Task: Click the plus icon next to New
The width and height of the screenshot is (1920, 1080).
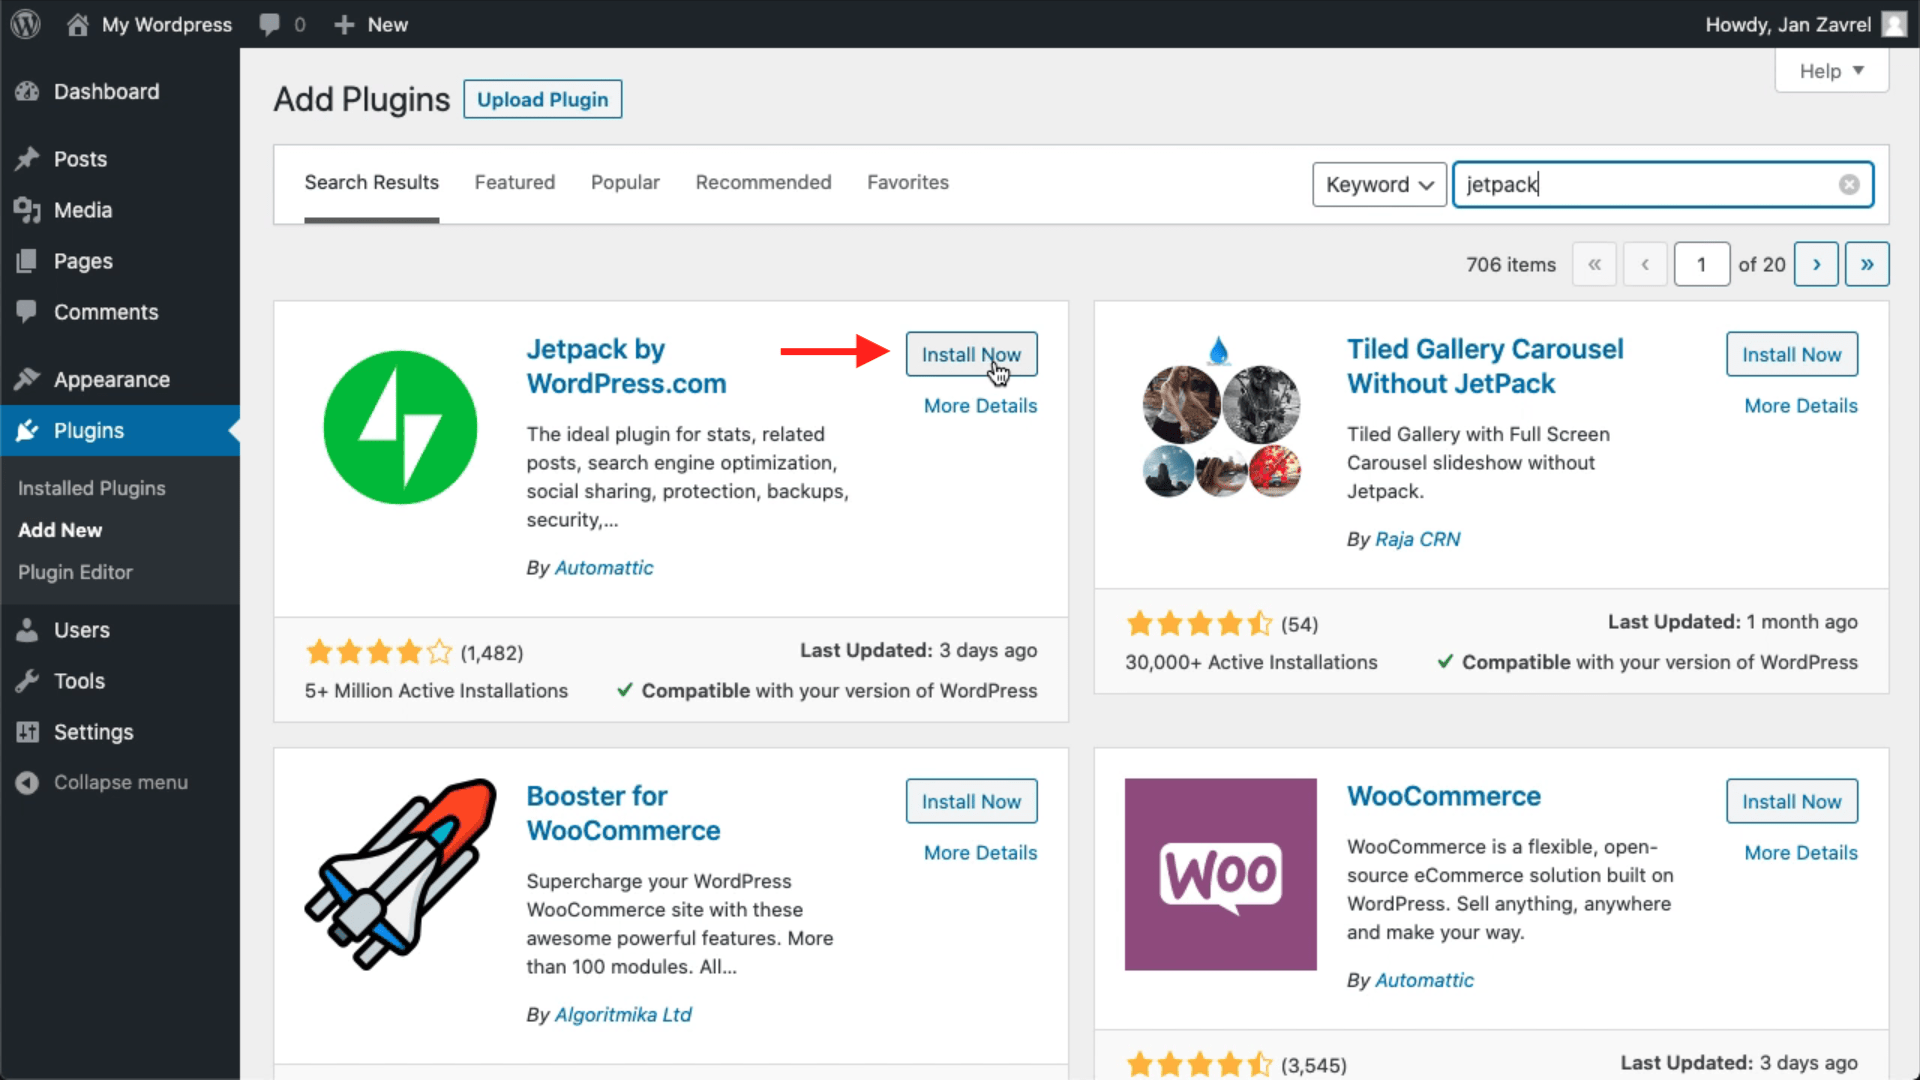Action: pos(344,24)
